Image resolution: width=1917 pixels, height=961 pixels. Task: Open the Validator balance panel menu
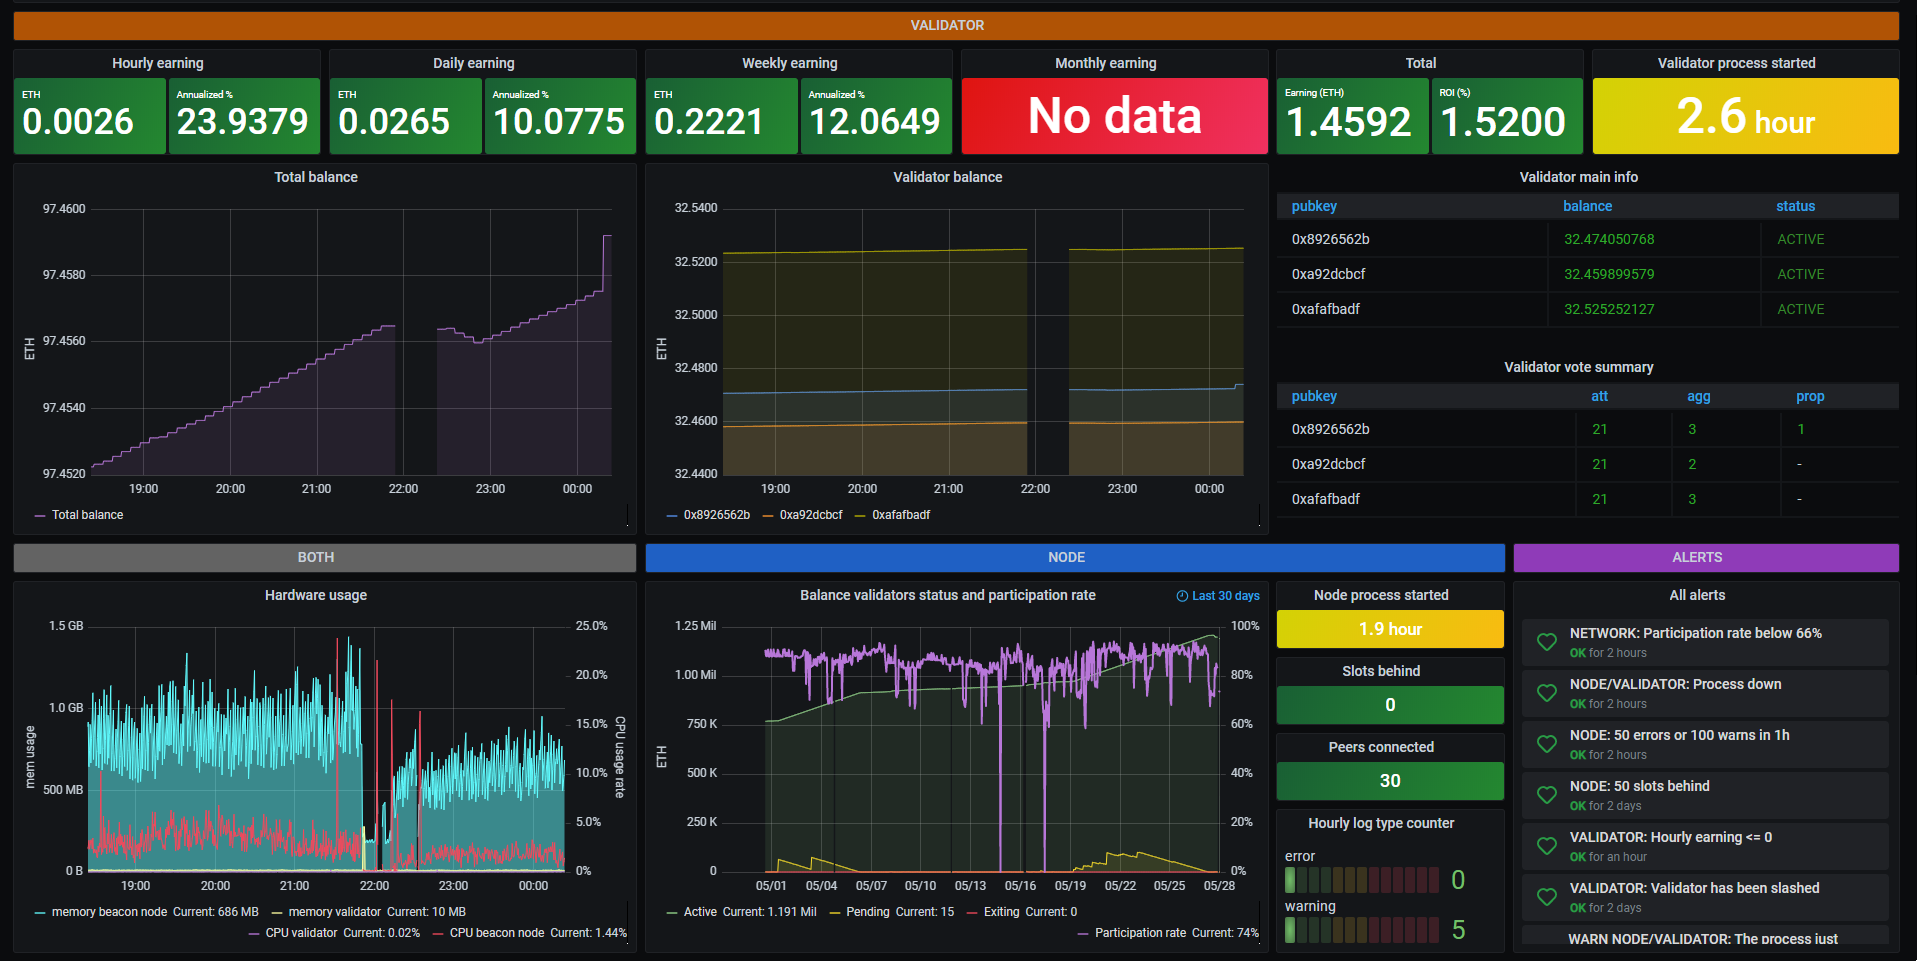pyautogui.click(x=948, y=177)
